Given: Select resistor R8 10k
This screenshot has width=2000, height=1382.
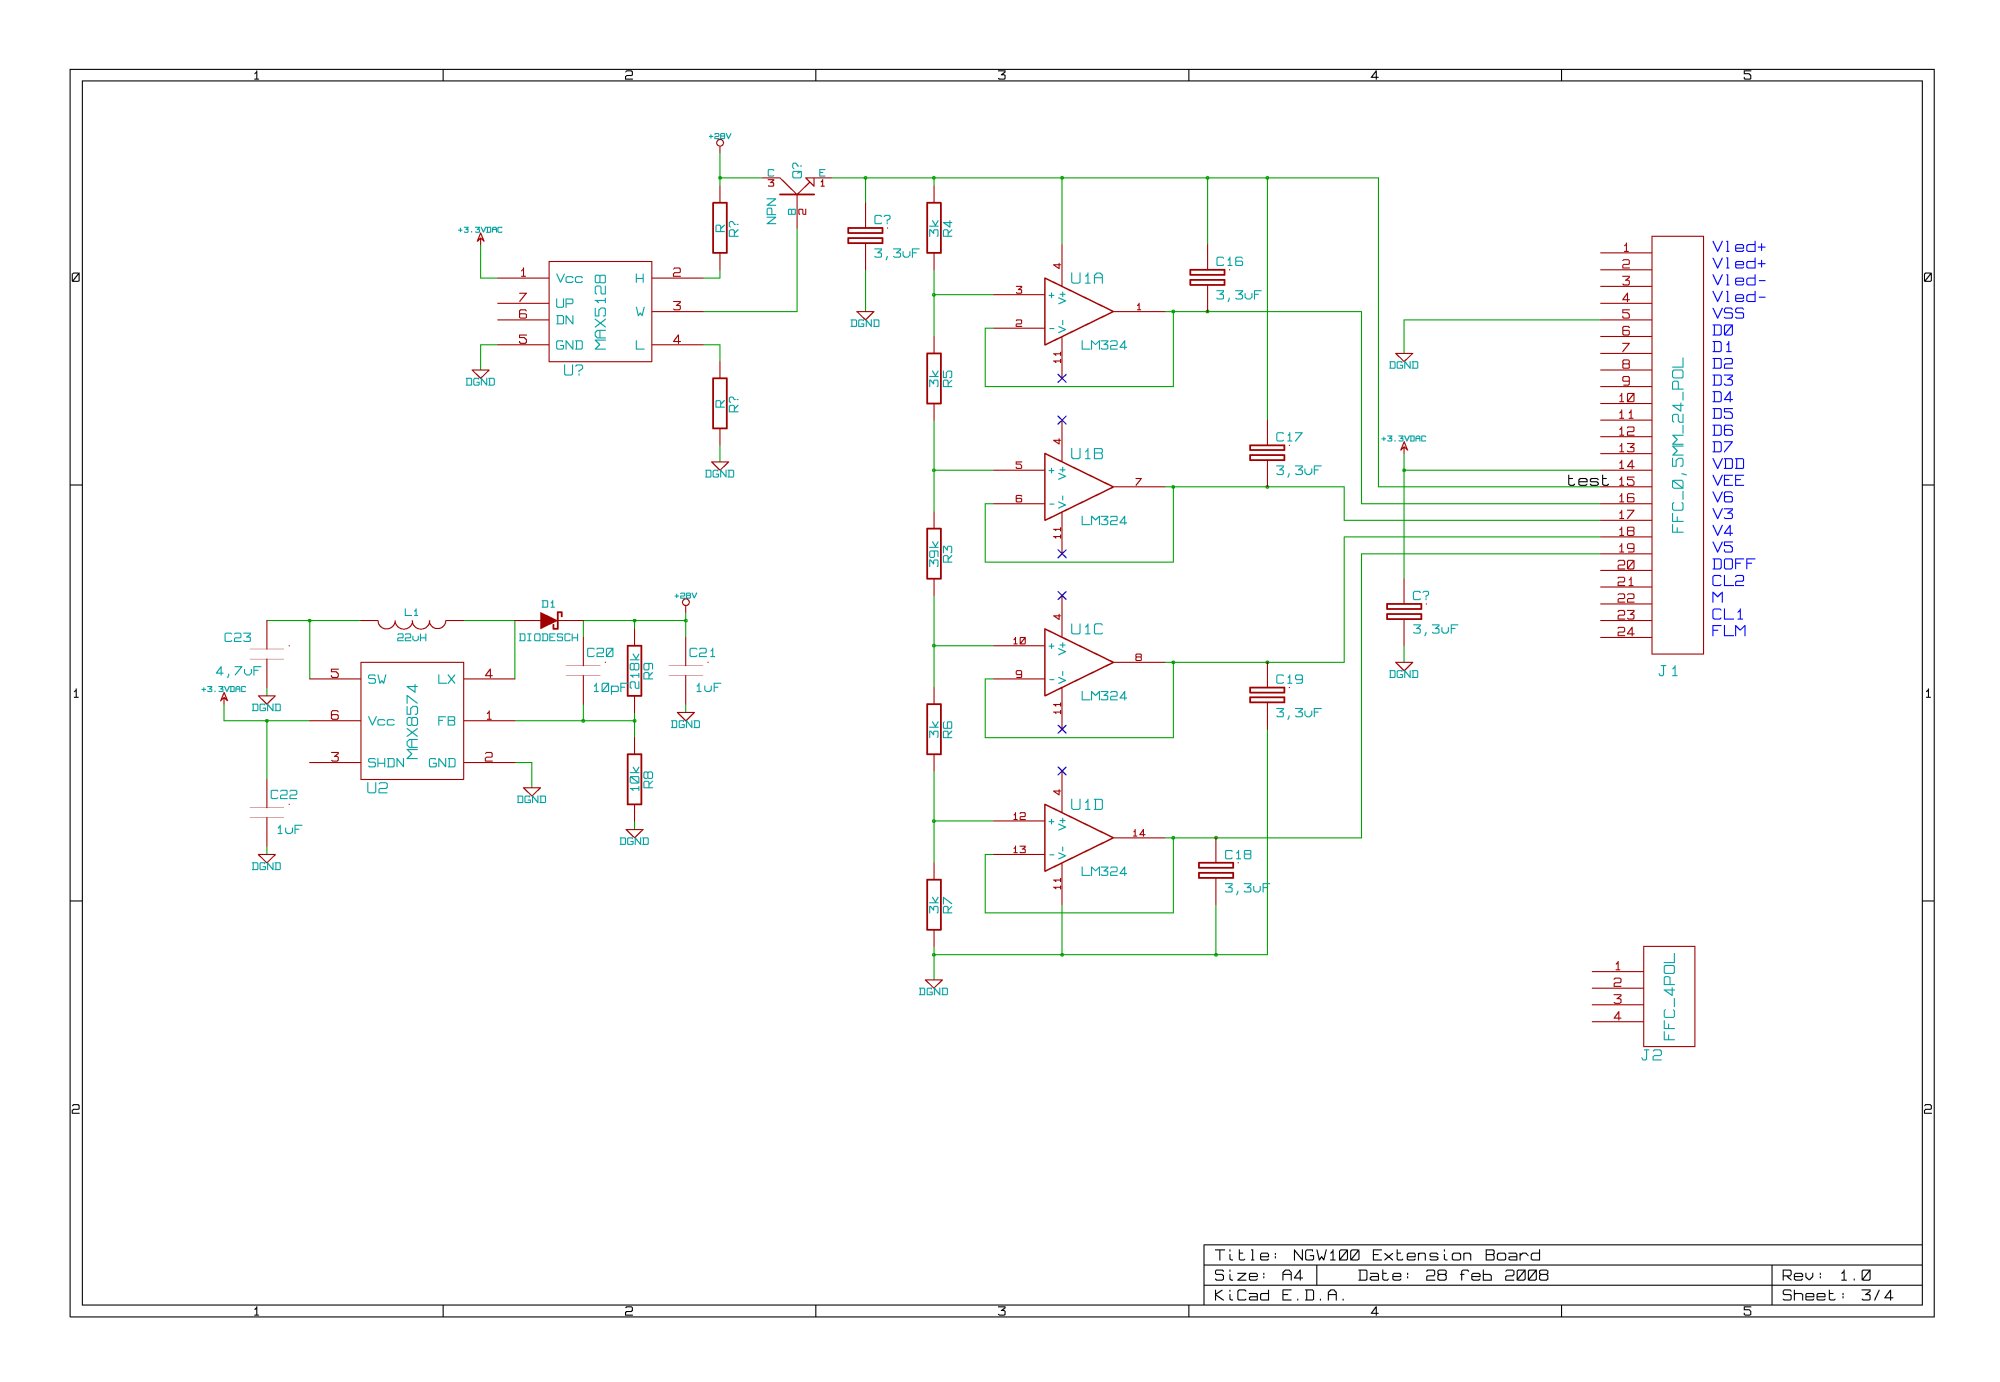Looking at the screenshot, I should (634, 779).
